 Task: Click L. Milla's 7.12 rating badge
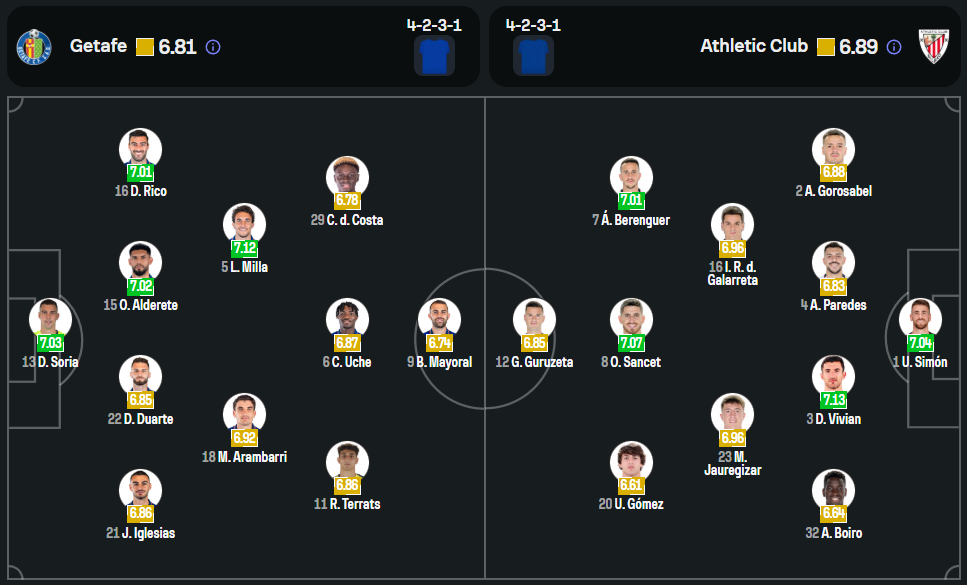[244, 248]
